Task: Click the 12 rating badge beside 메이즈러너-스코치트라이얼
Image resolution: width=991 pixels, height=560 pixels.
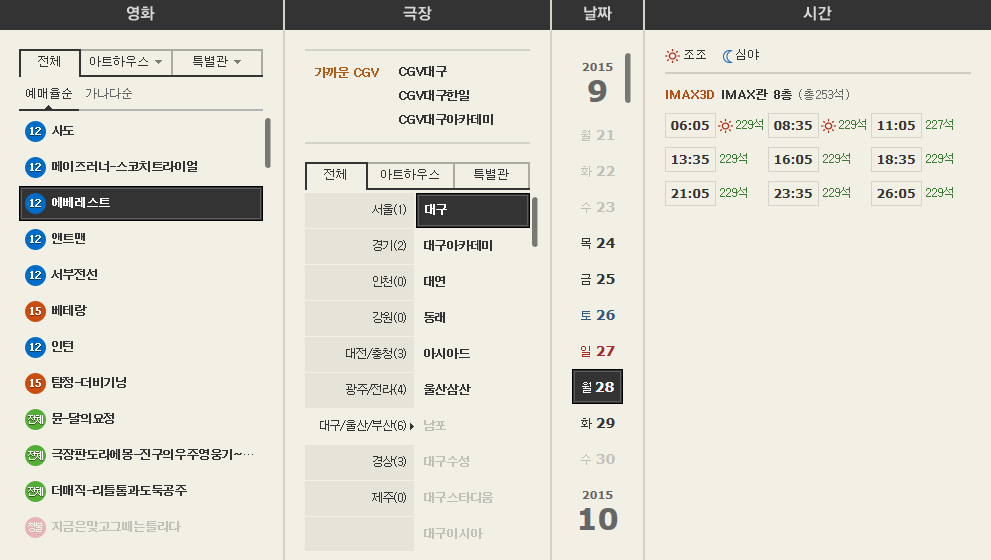Action: (x=35, y=167)
